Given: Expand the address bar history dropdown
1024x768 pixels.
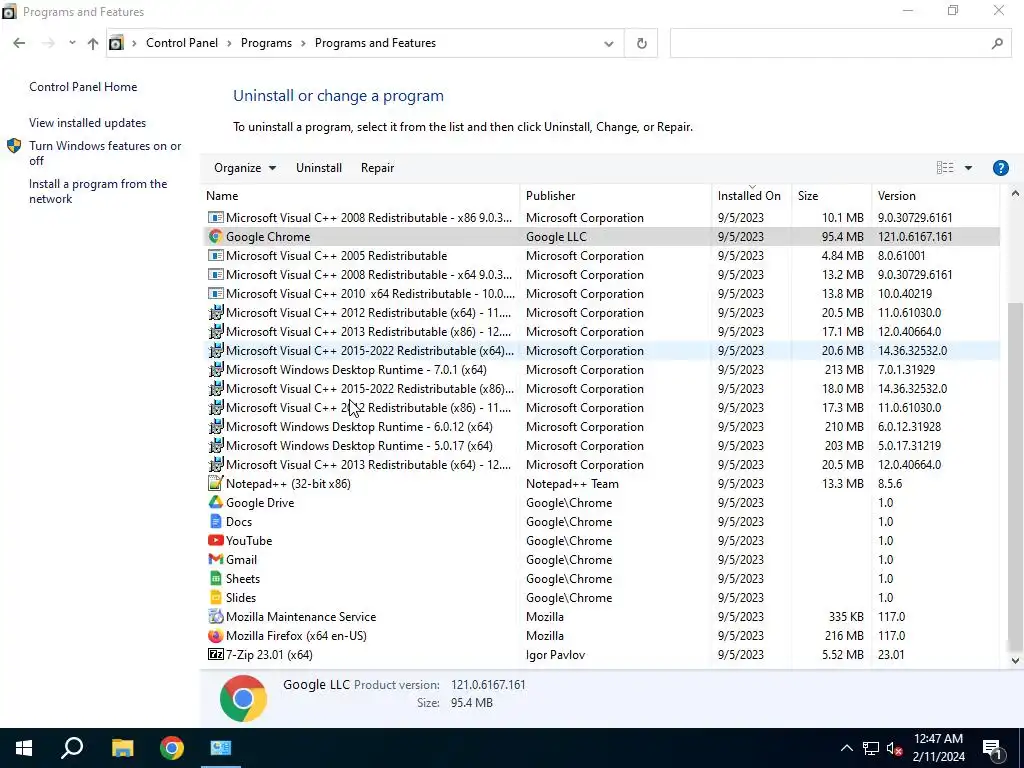Looking at the screenshot, I should 609,44.
